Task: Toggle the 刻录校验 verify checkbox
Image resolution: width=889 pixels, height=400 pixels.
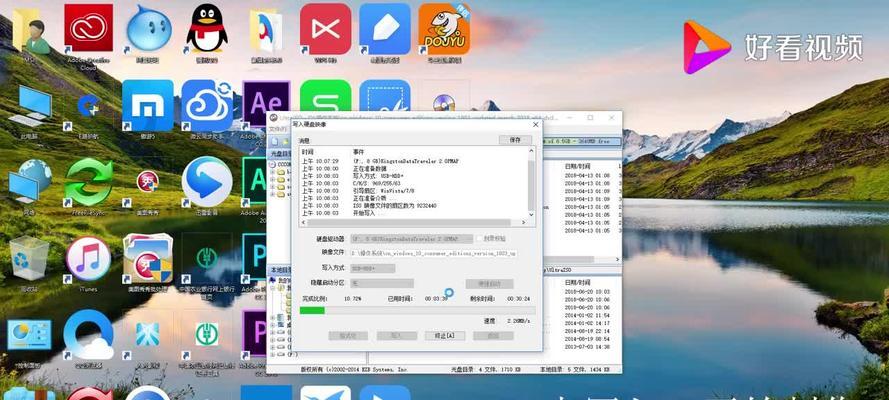Action: coord(480,239)
